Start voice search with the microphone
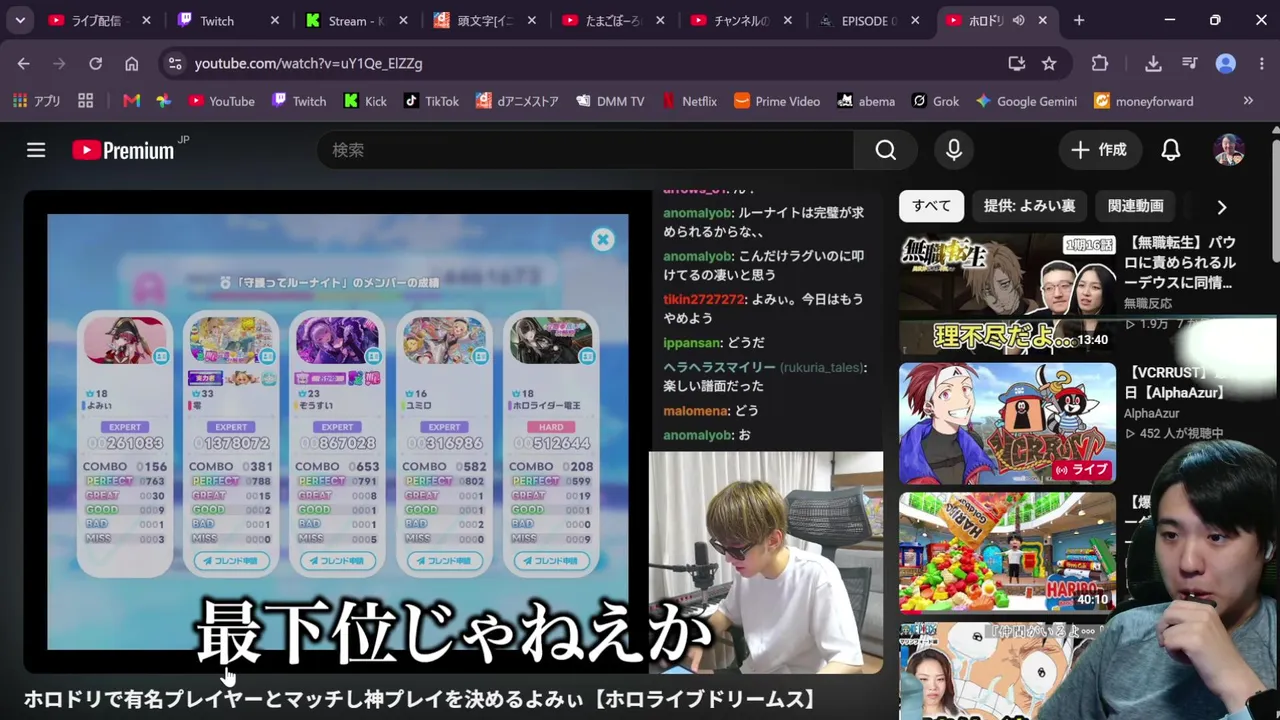Screen dimensions: 1280x720 click(x=954, y=150)
